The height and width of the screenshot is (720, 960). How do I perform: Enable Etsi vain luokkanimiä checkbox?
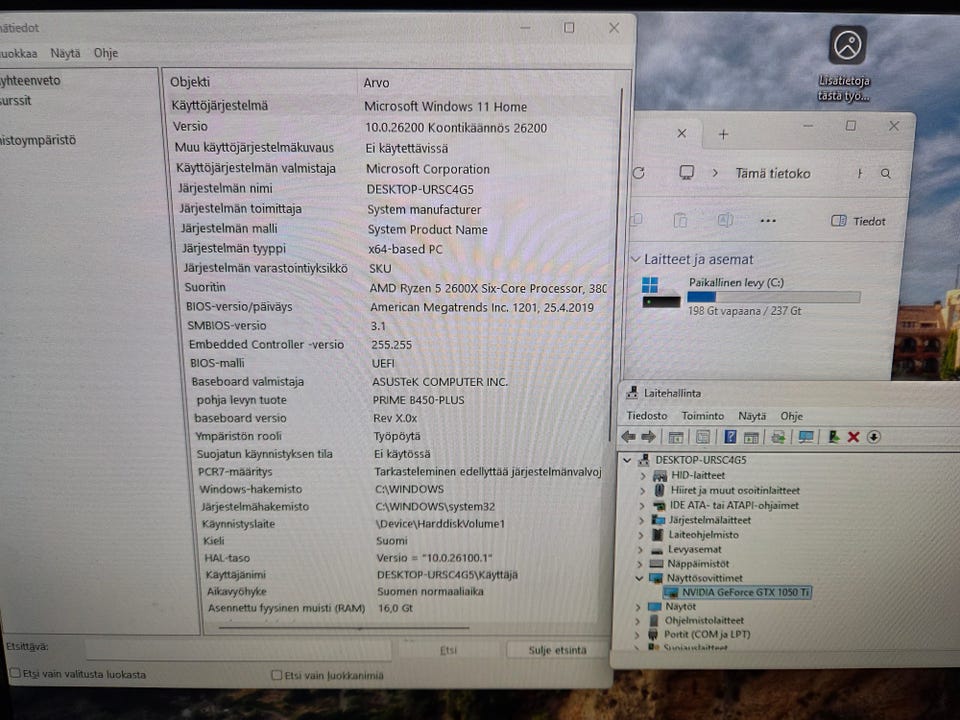pos(277,675)
